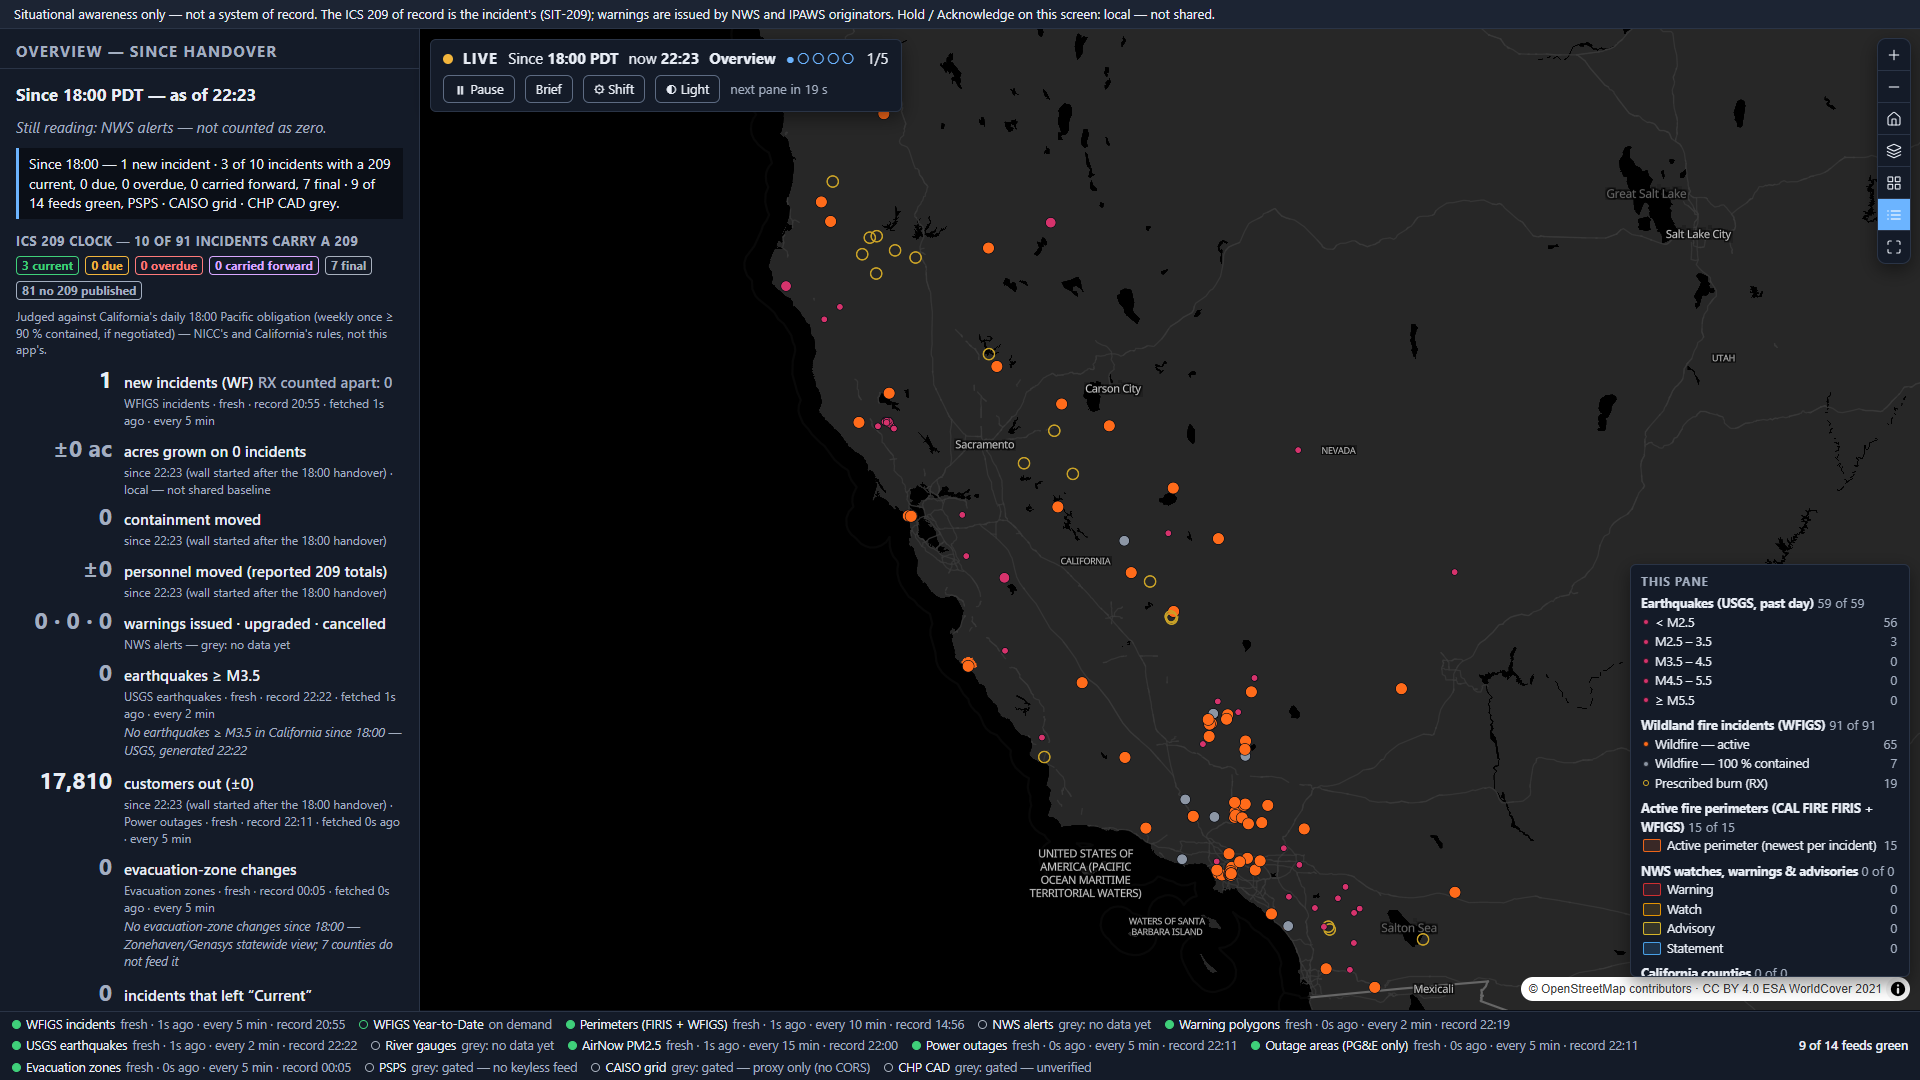
Task: Click the NWS alerts feed status
Action: (1064, 1025)
